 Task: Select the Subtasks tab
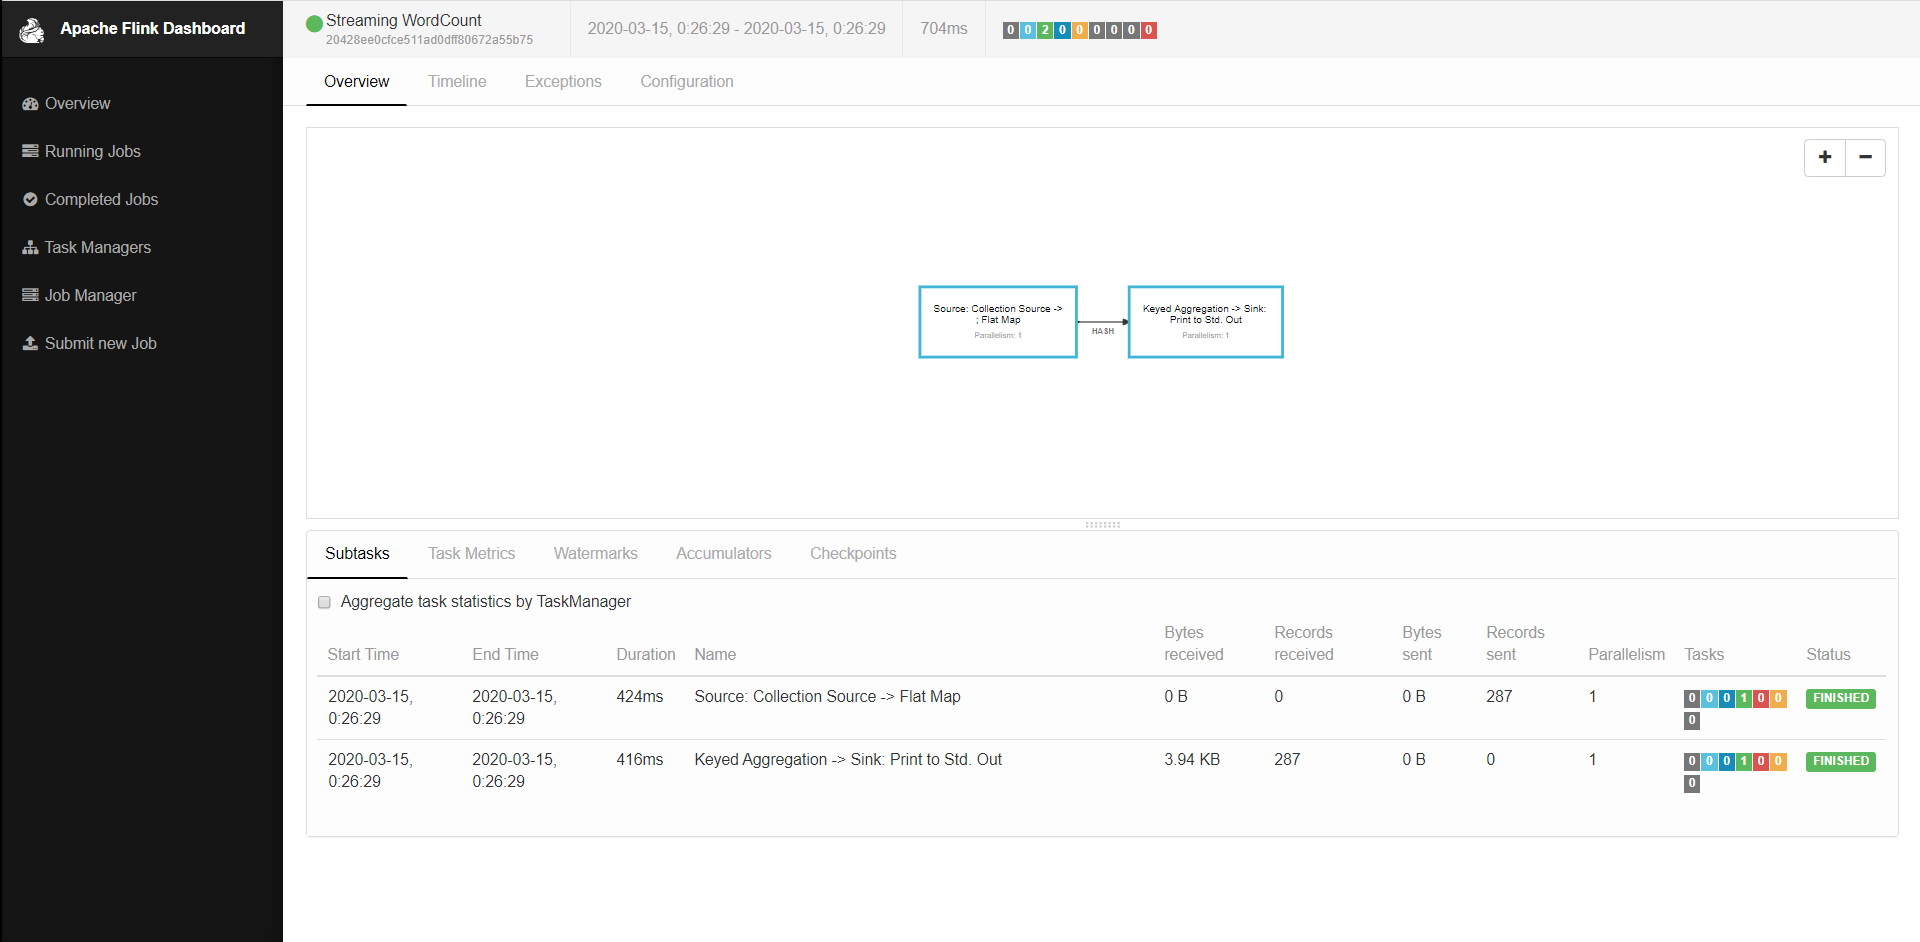coord(357,554)
